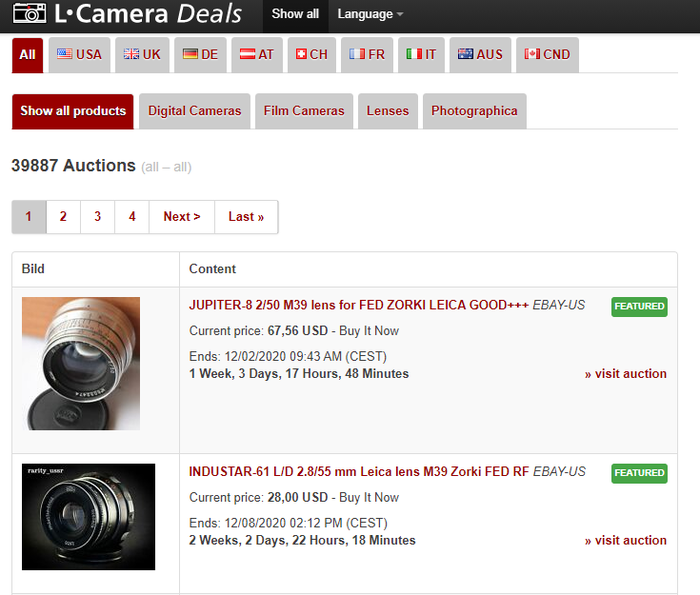Go to page 2 of auctions
Image resolution: width=700 pixels, height=595 pixels.
click(x=63, y=217)
